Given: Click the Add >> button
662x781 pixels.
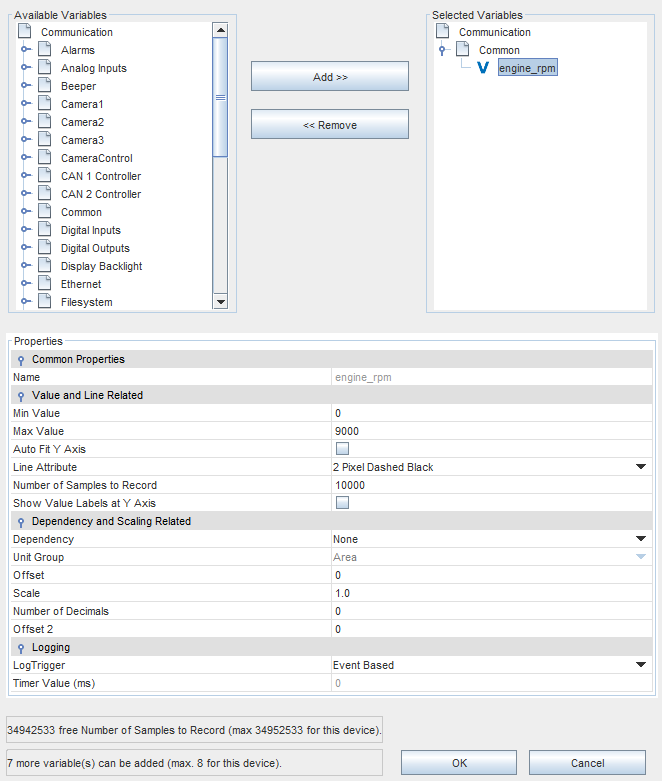Looking at the screenshot, I should (x=330, y=76).
